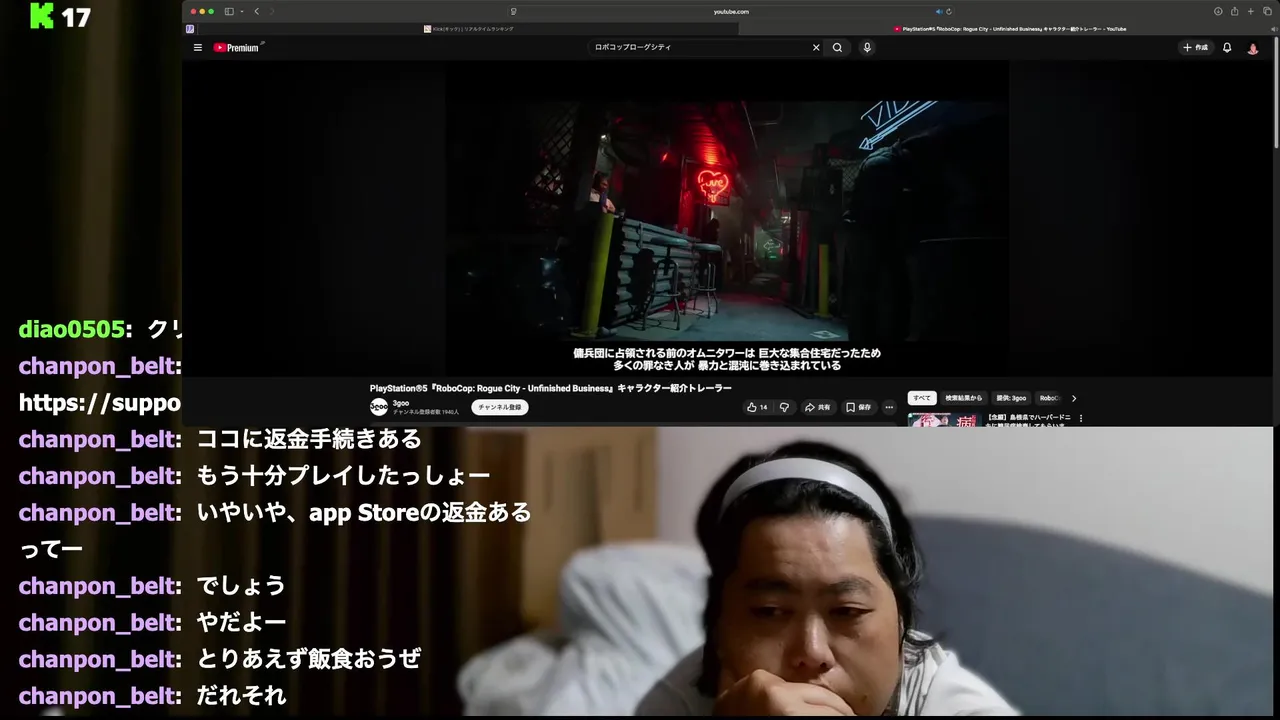
Task: Click the Safari youtube.com address bar
Action: [730, 11]
